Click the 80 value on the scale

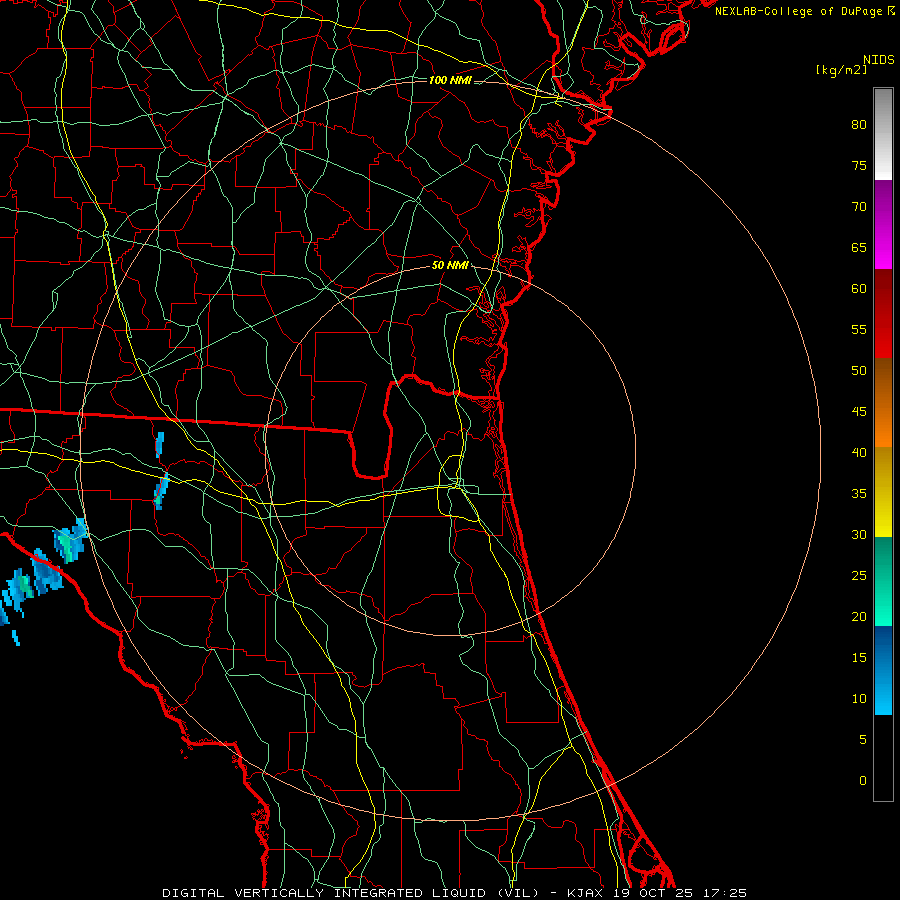(x=859, y=125)
